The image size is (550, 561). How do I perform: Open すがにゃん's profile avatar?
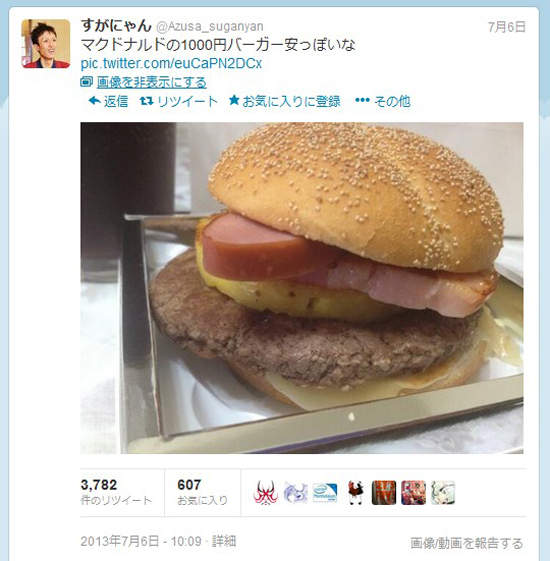click(46, 44)
